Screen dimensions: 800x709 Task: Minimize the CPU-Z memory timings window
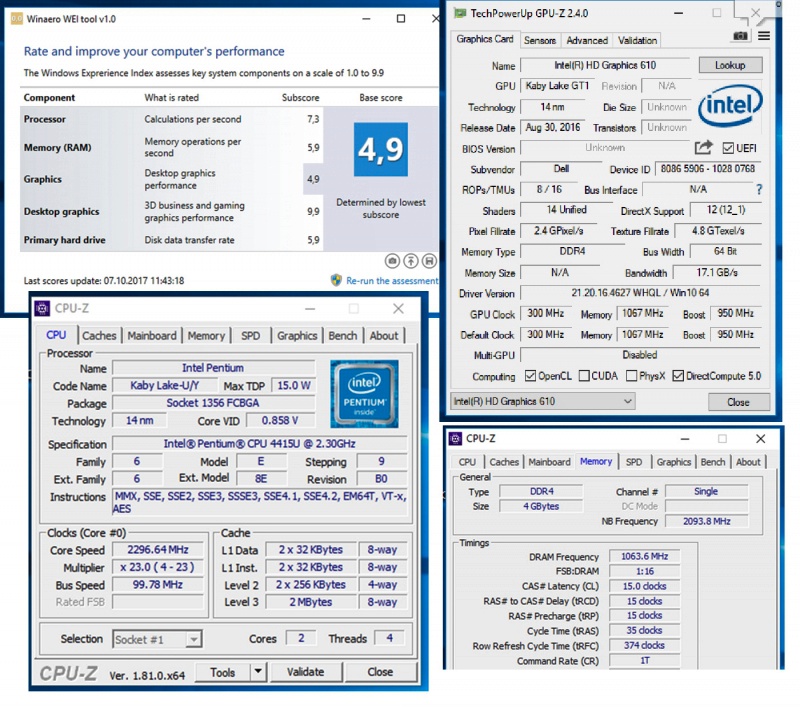685,439
